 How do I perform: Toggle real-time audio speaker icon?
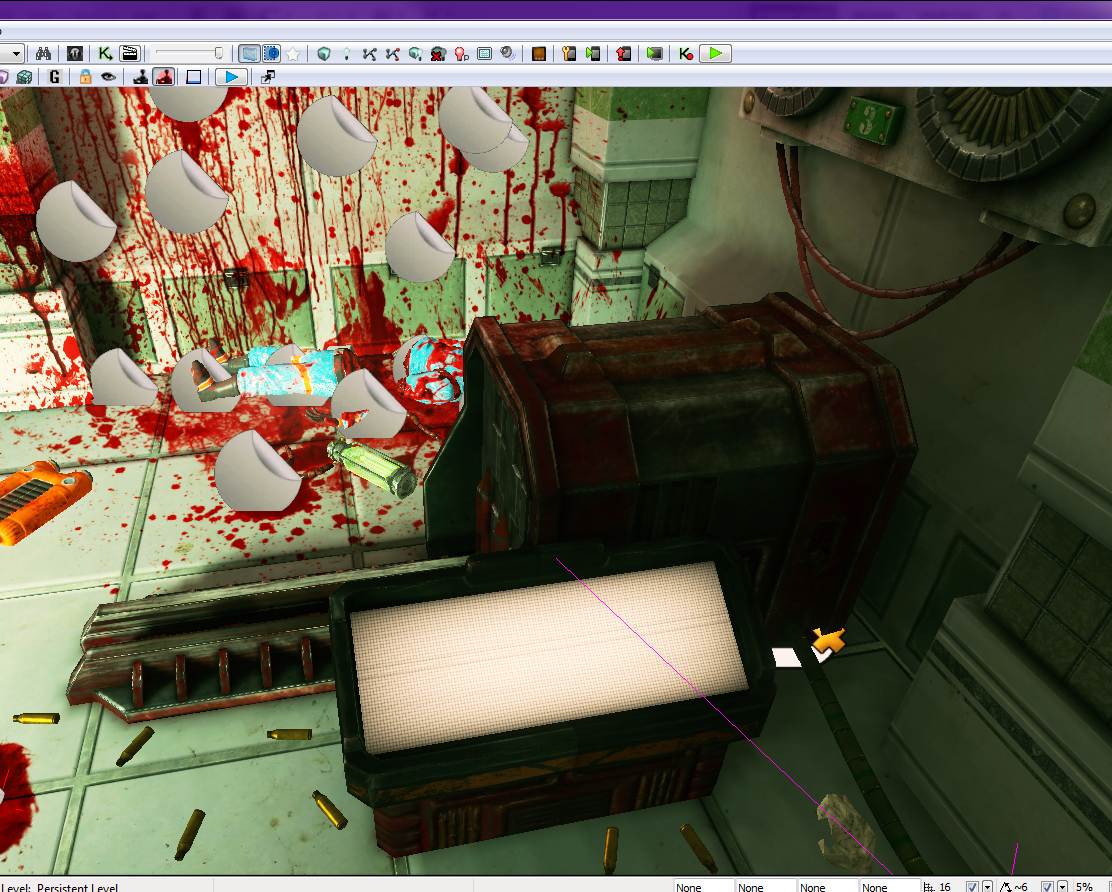508,54
